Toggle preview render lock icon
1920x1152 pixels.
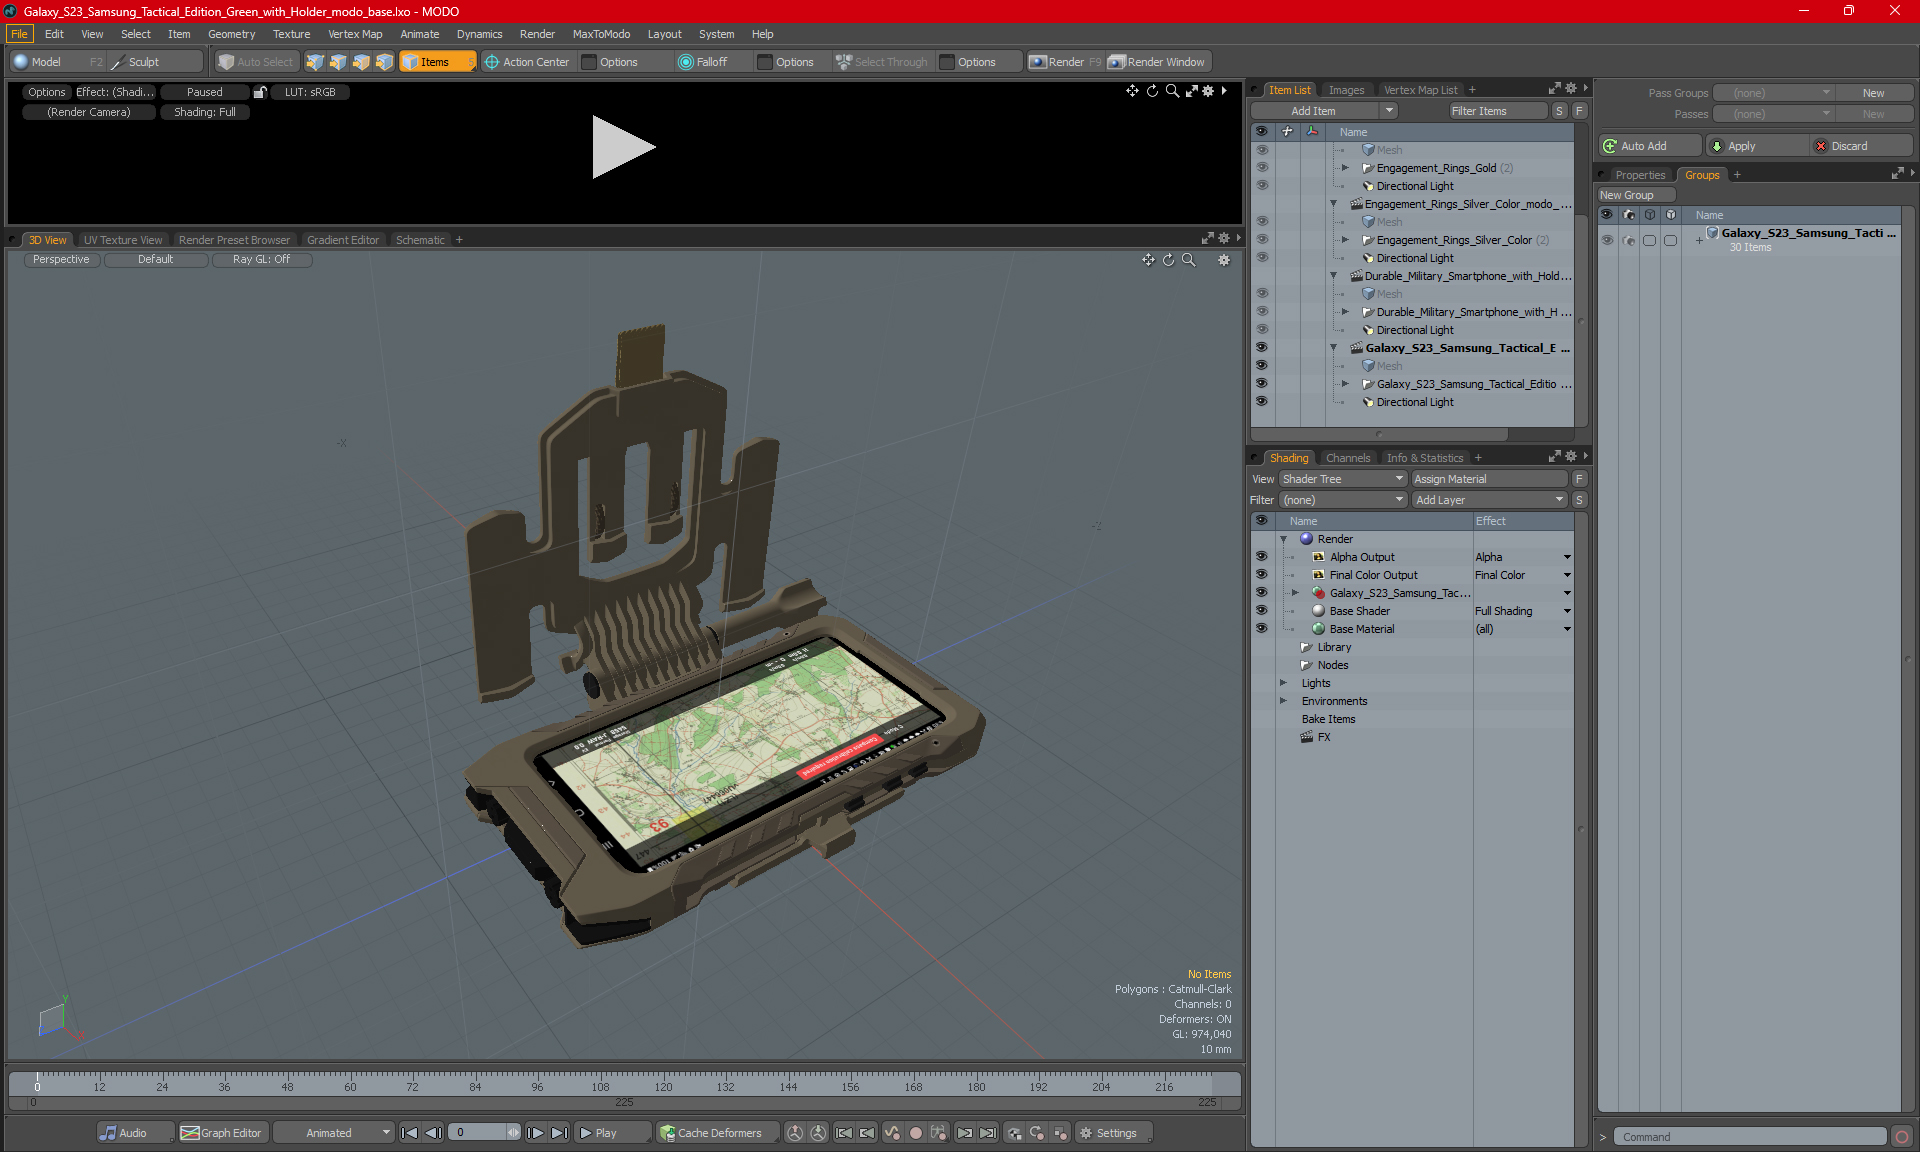coord(260,92)
